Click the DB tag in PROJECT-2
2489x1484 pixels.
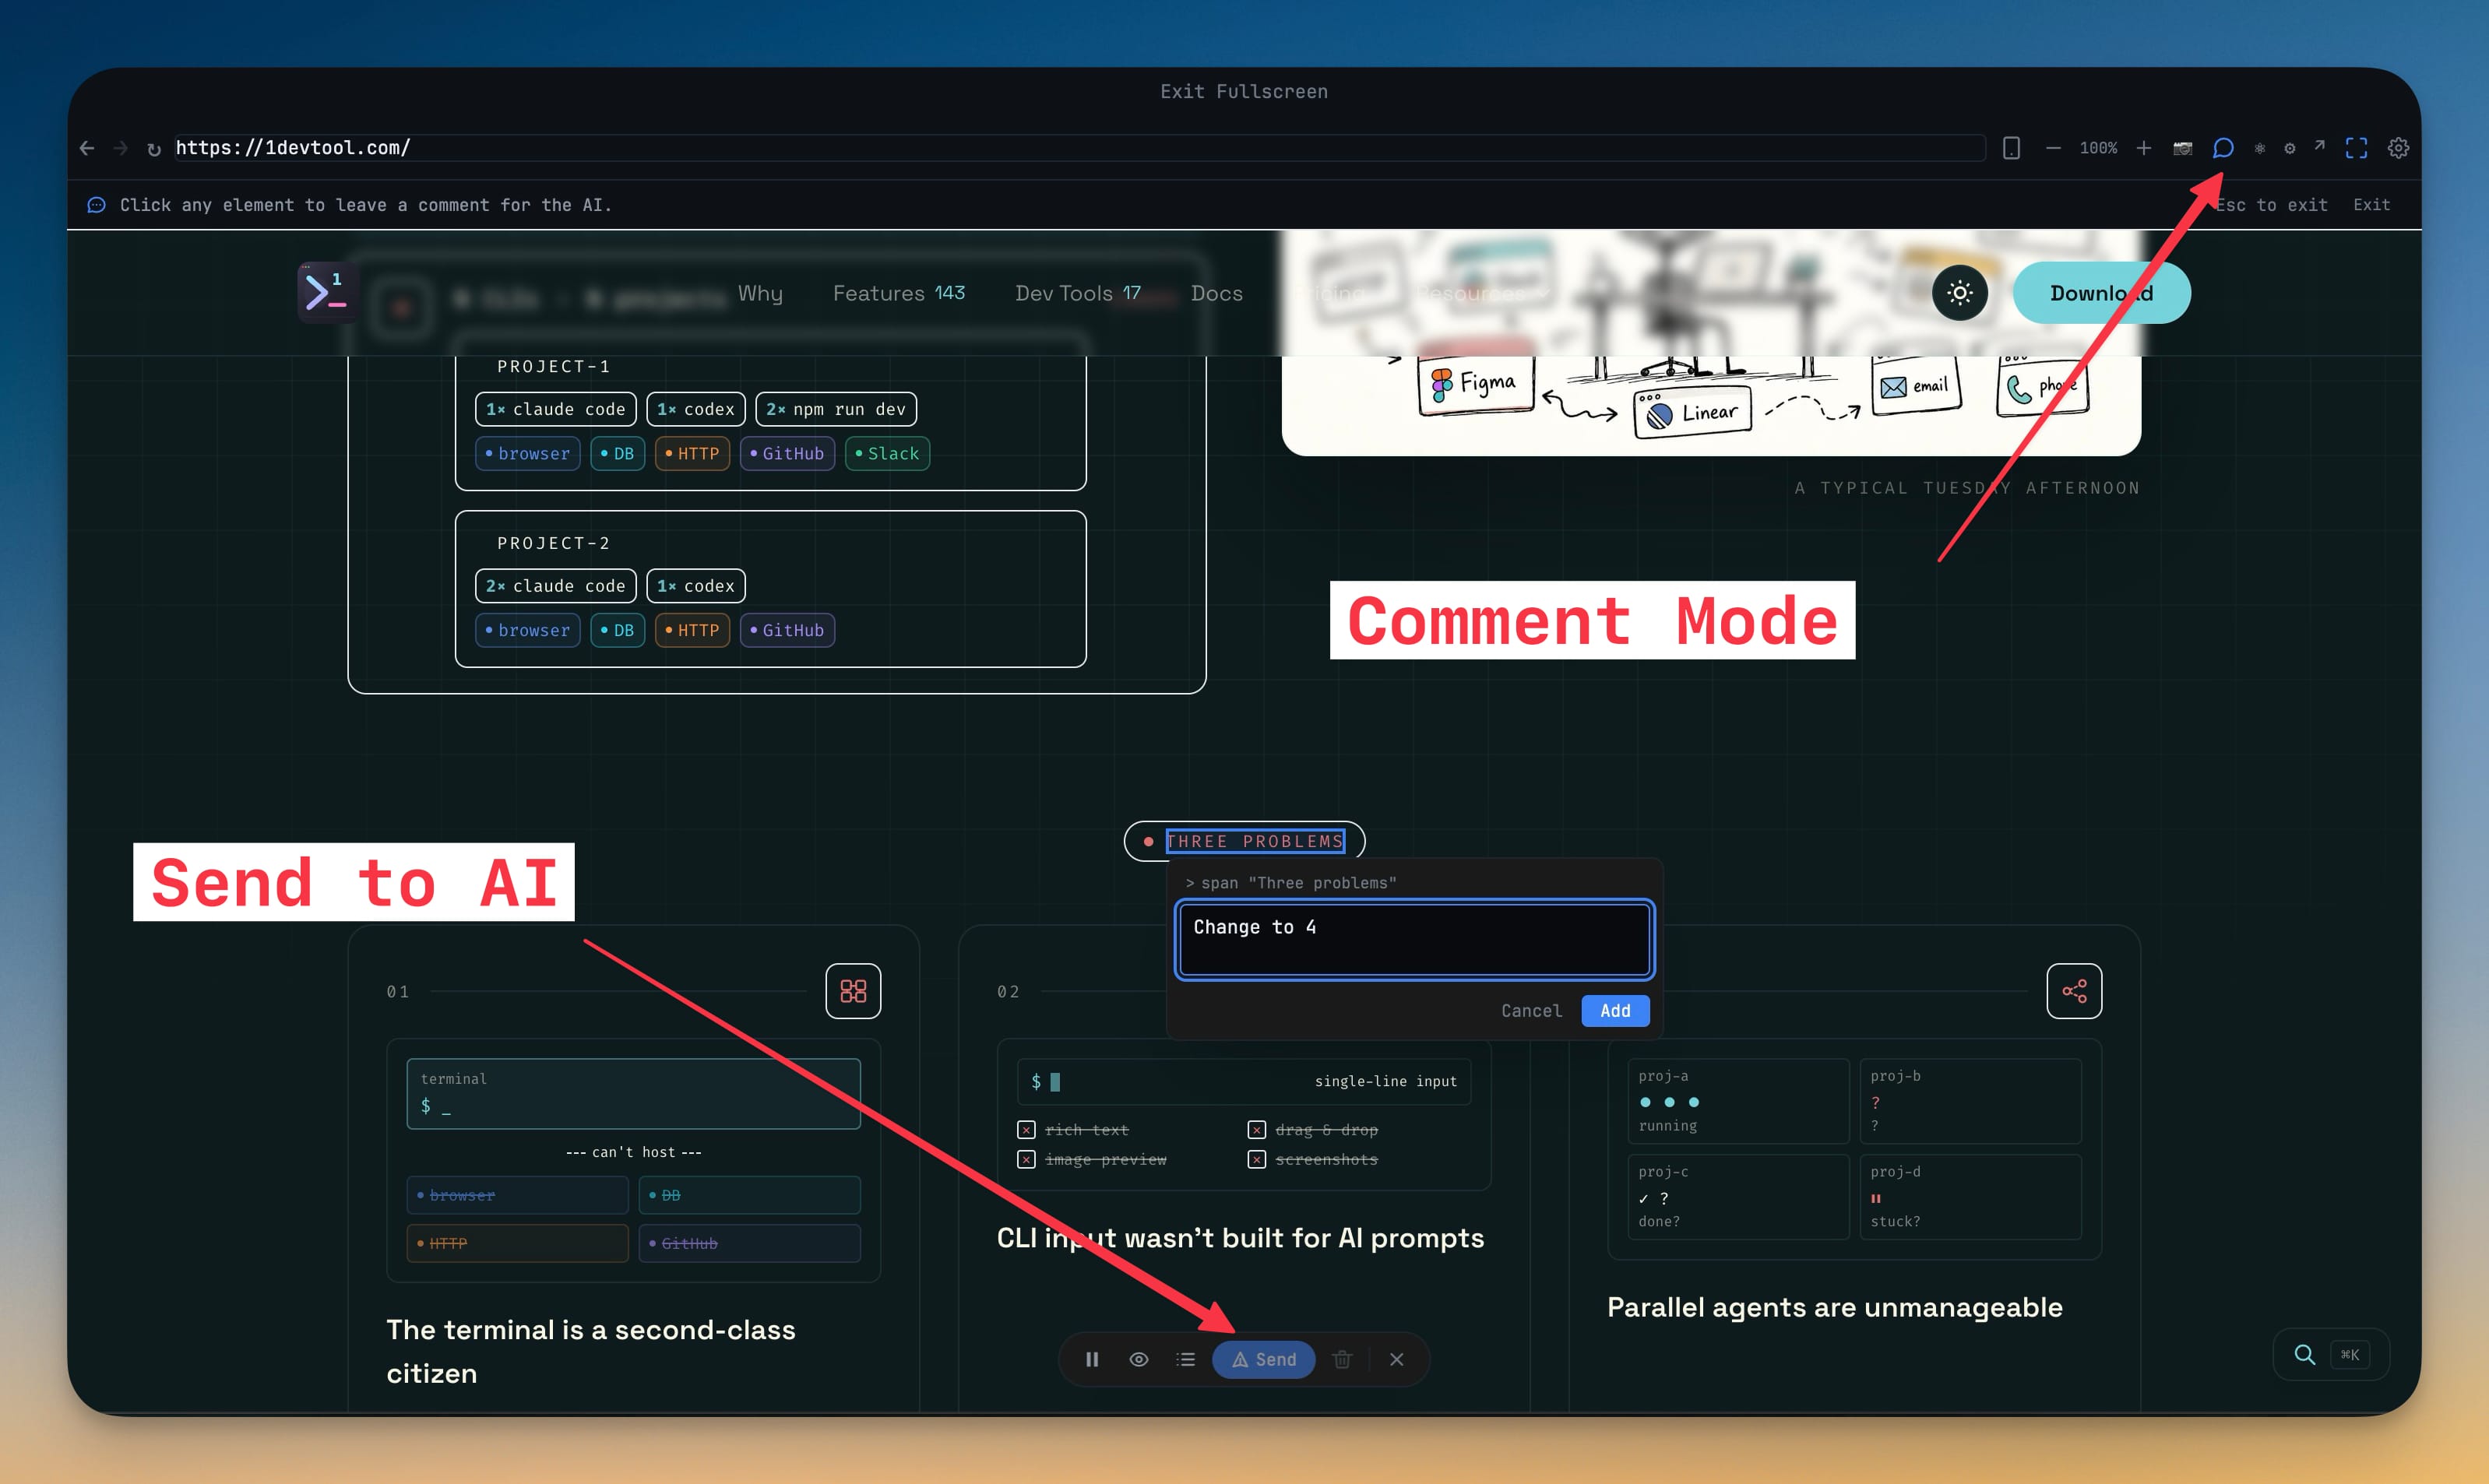click(617, 630)
